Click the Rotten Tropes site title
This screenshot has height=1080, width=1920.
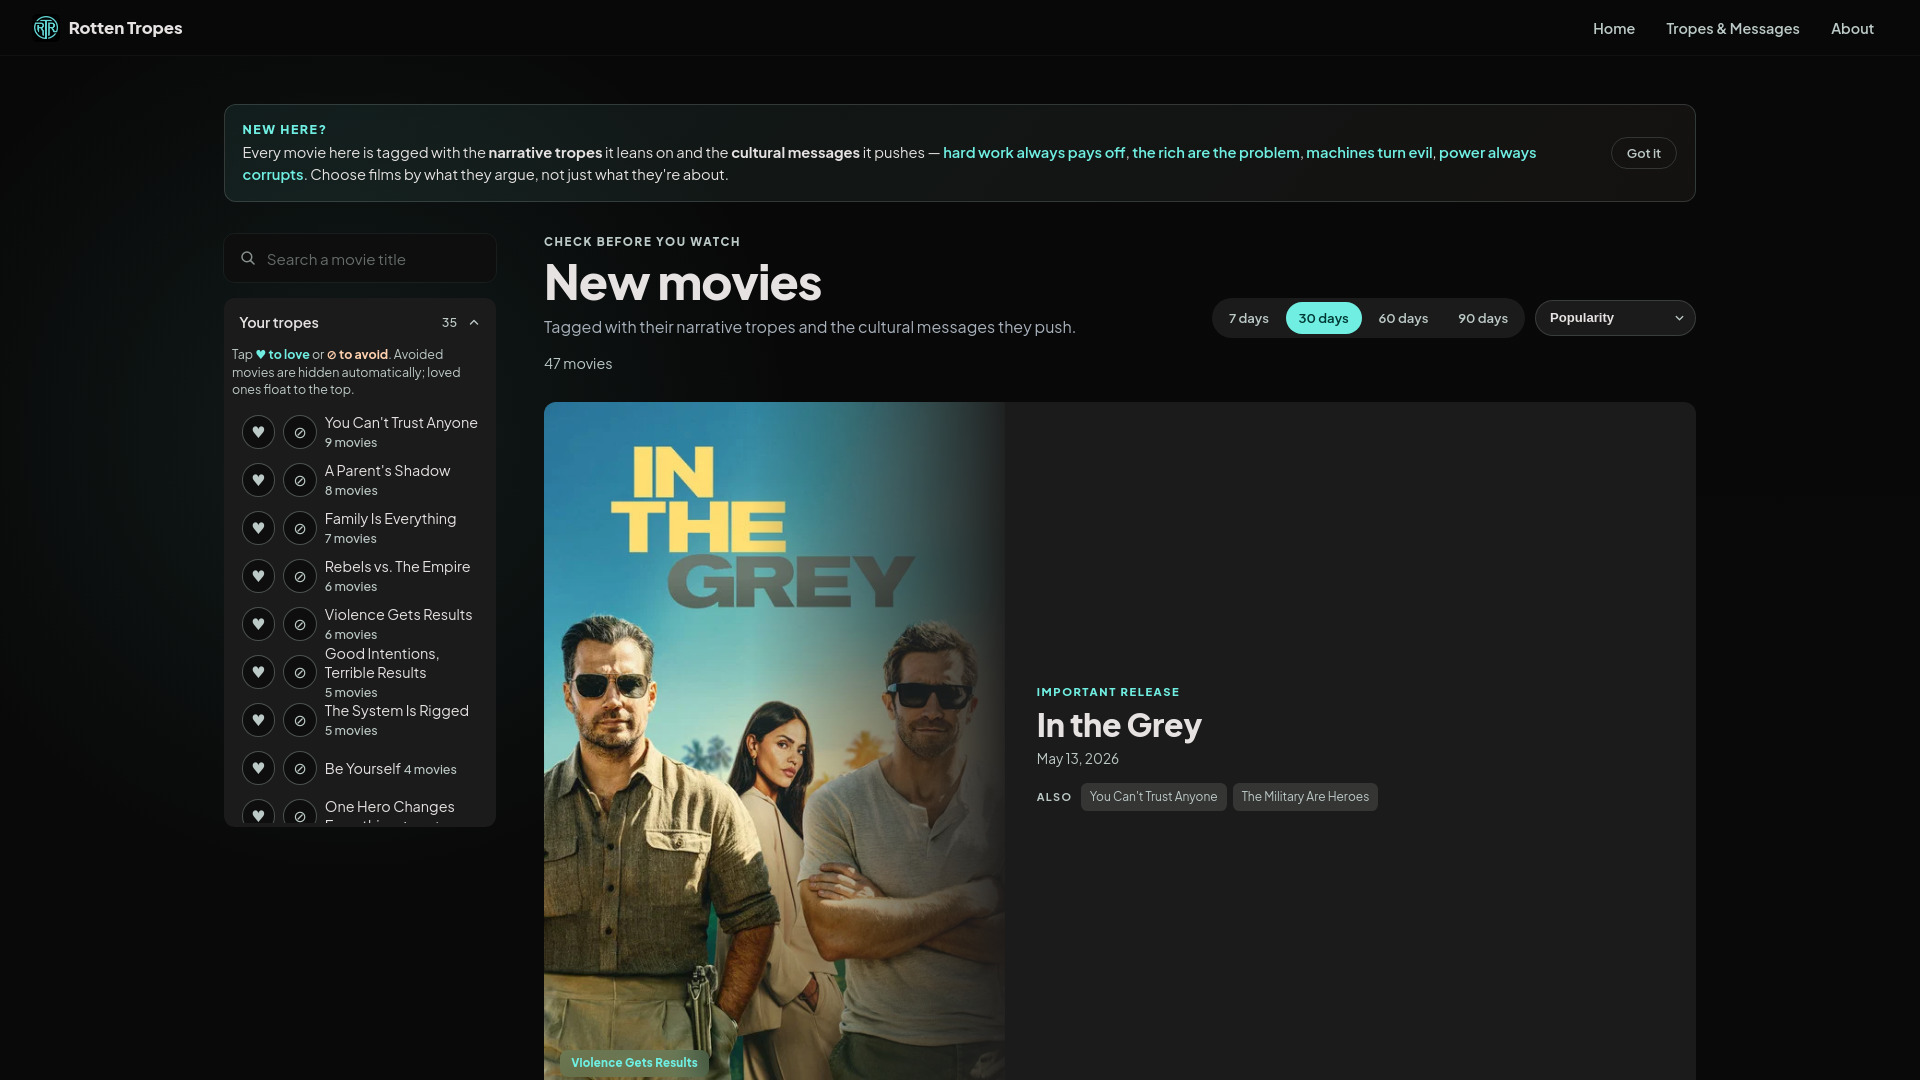[x=125, y=28]
